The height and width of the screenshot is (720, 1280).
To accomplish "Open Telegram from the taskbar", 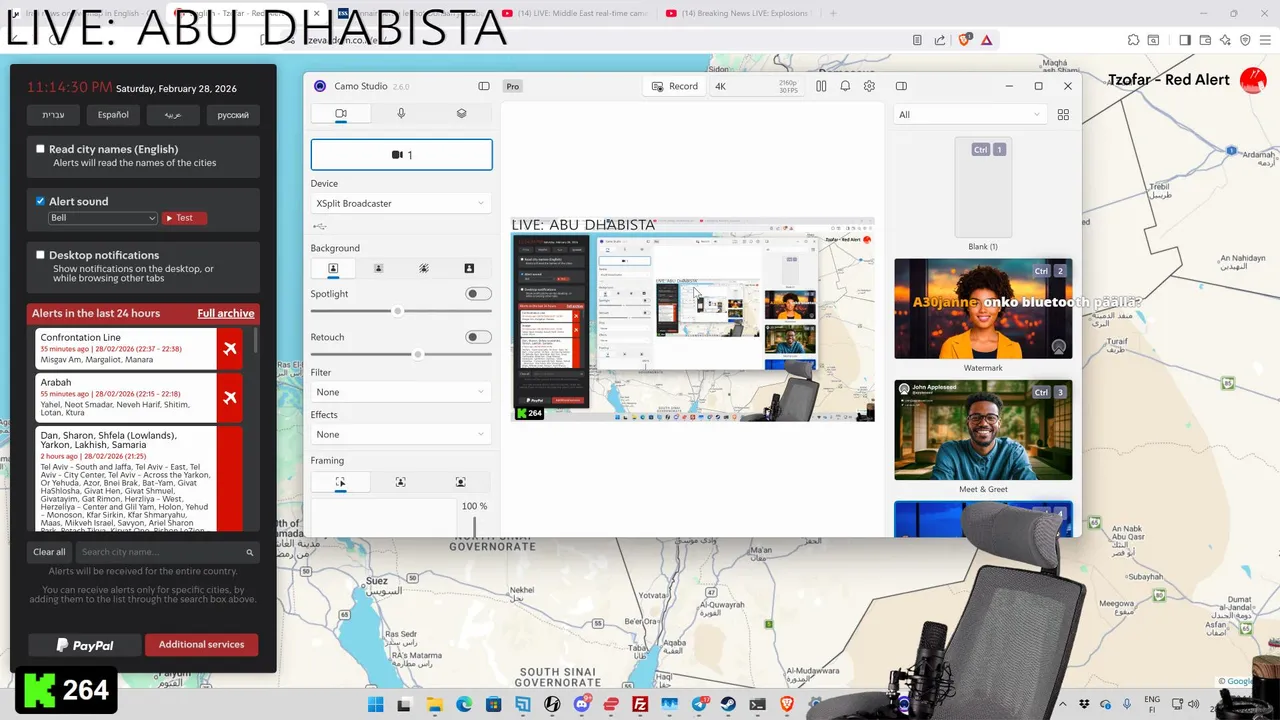I will [699, 704].
